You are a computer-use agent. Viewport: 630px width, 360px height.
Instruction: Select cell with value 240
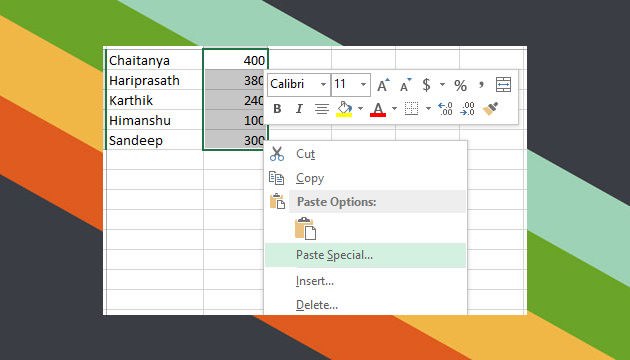(234, 100)
